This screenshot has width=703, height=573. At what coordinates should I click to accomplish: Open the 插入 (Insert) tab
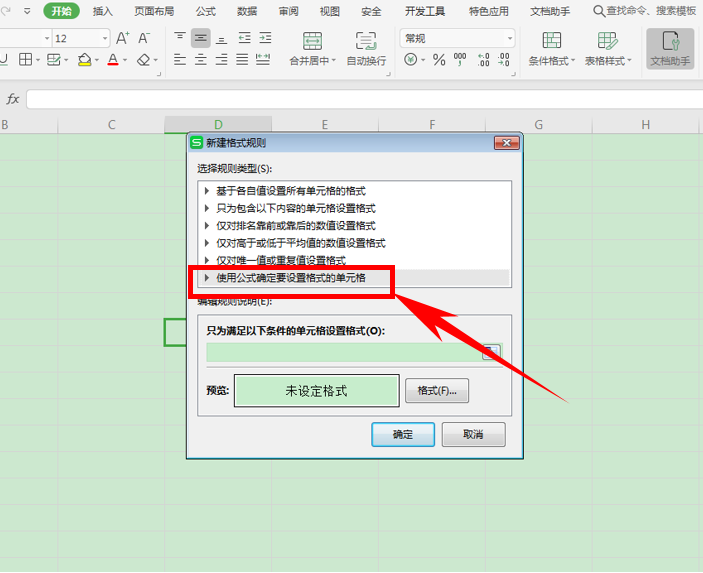[103, 11]
